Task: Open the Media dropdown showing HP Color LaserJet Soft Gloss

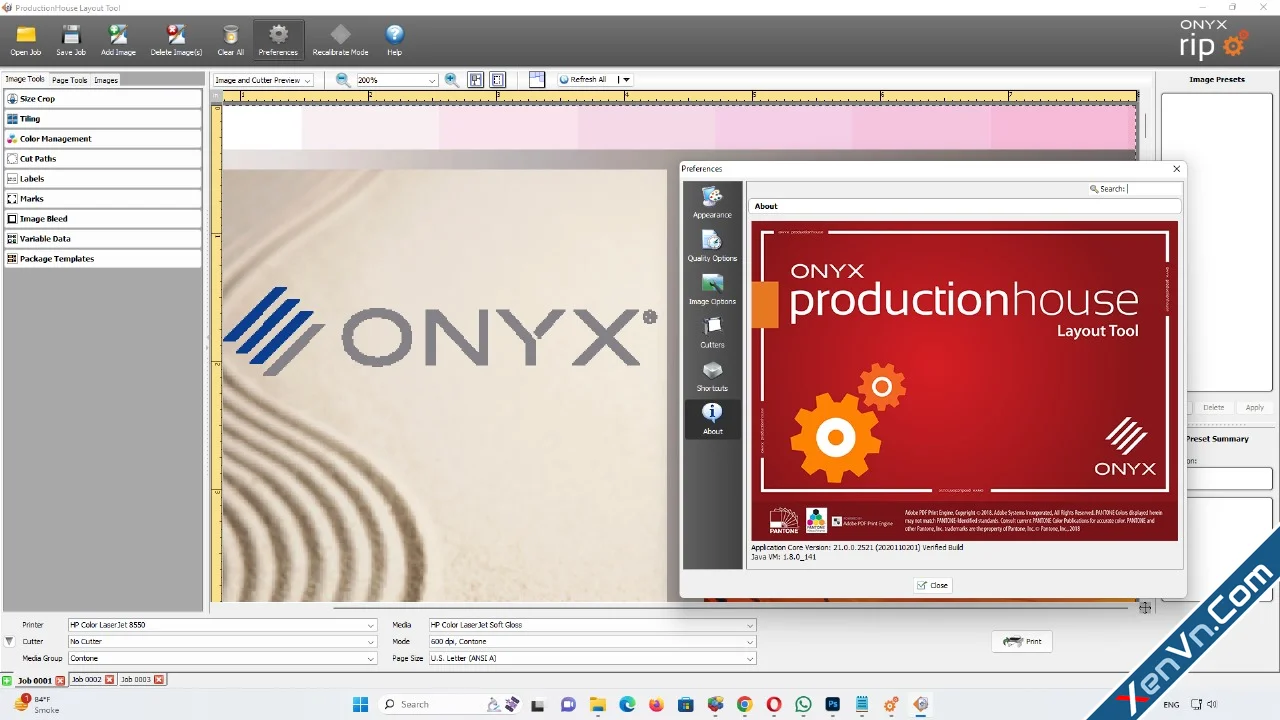Action: tap(592, 625)
